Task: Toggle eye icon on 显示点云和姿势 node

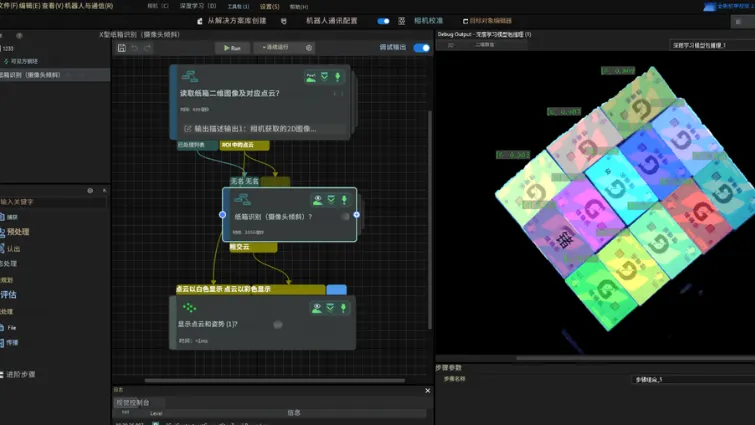Action: 317,308
